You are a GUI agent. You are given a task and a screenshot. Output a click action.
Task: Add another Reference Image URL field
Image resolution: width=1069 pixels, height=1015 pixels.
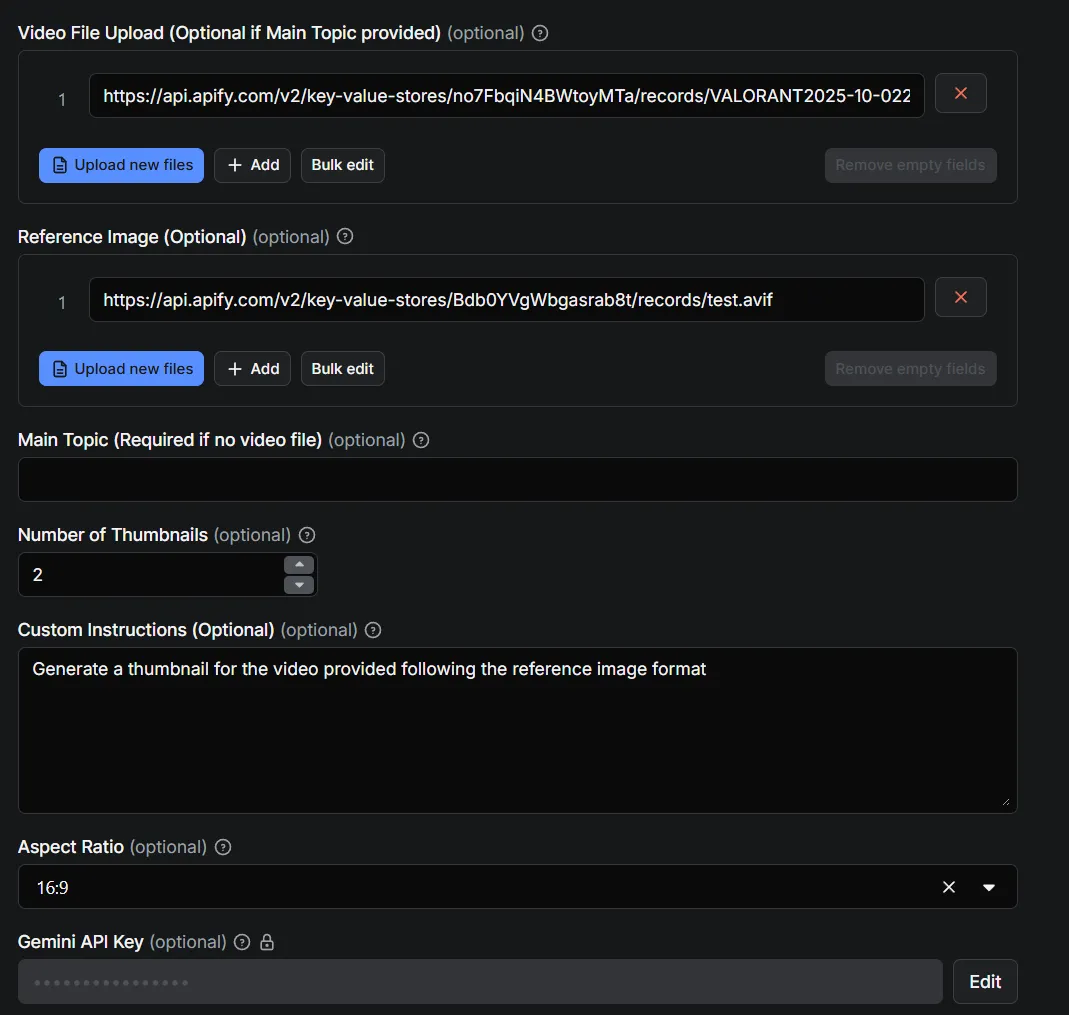[252, 368]
